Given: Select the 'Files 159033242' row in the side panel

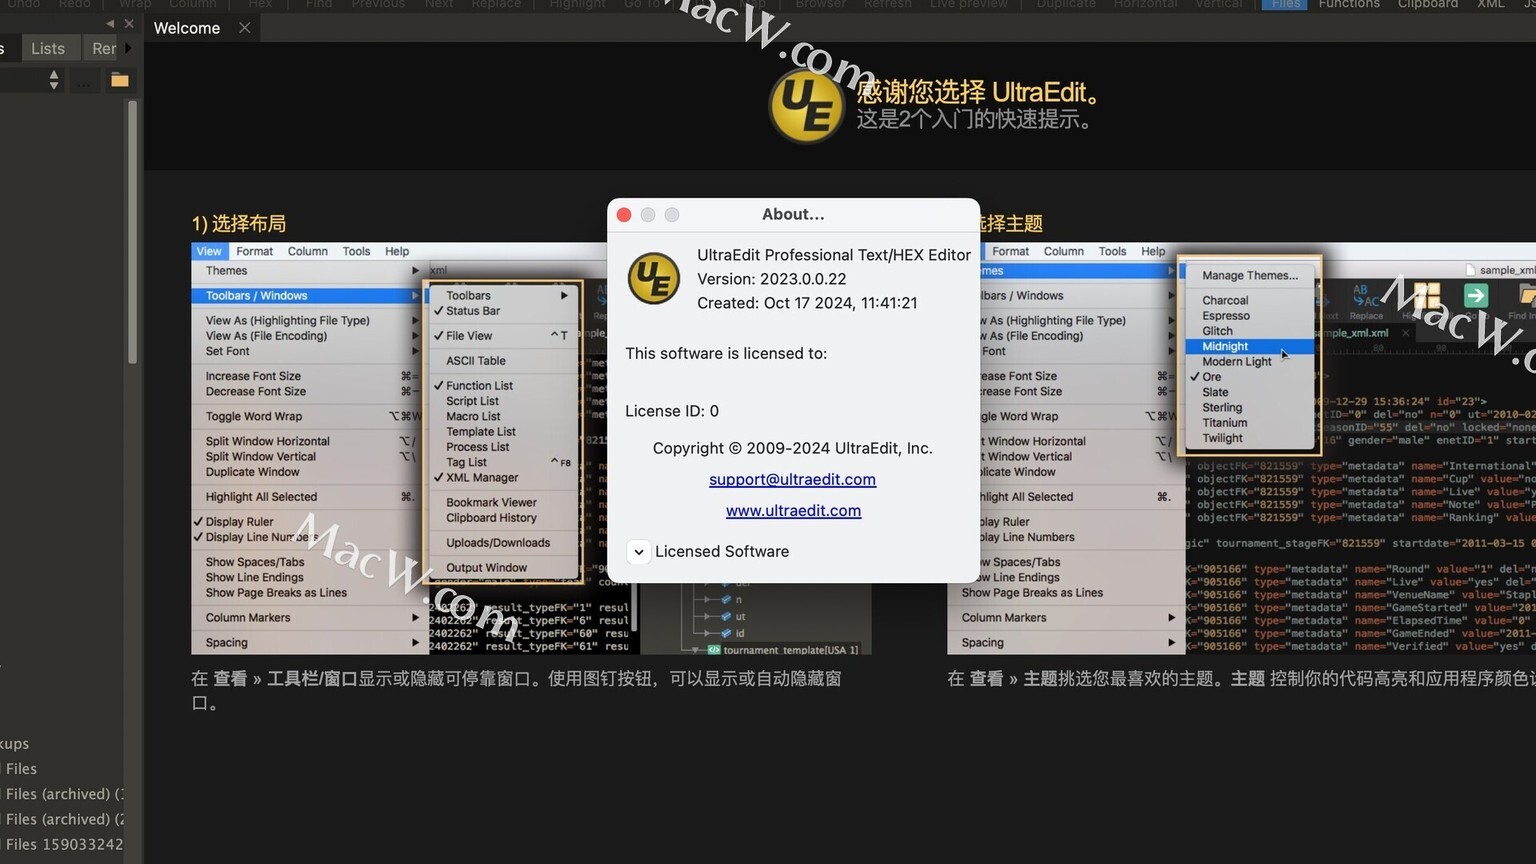Looking at the screenshot, I should coord(62,844).
